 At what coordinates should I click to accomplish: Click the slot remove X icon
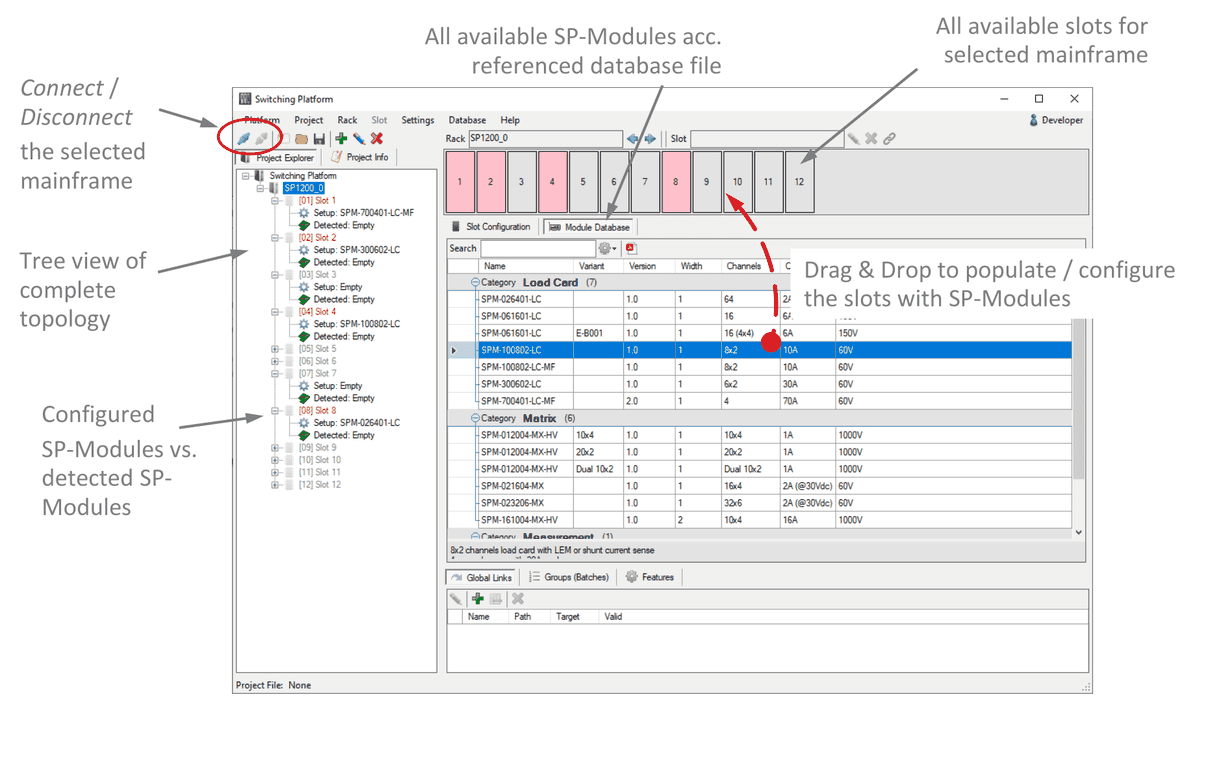(x=871, y=139)
